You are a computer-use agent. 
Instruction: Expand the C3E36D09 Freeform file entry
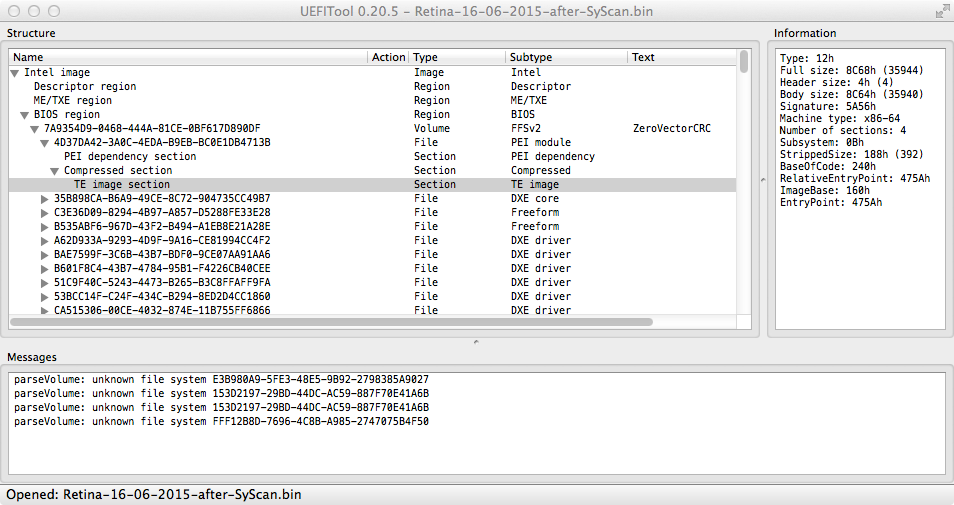pyautogui.click(x=44, y=213)
